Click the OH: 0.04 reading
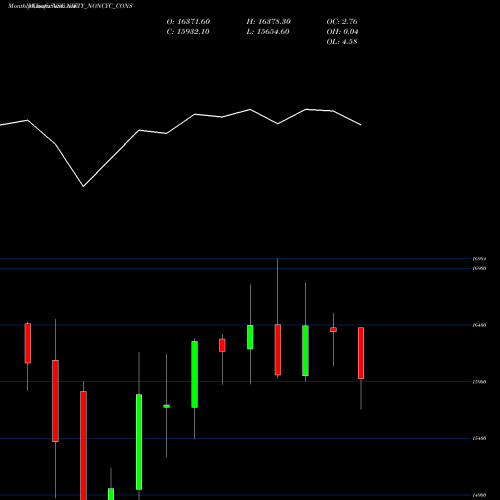 pos(342,32)
